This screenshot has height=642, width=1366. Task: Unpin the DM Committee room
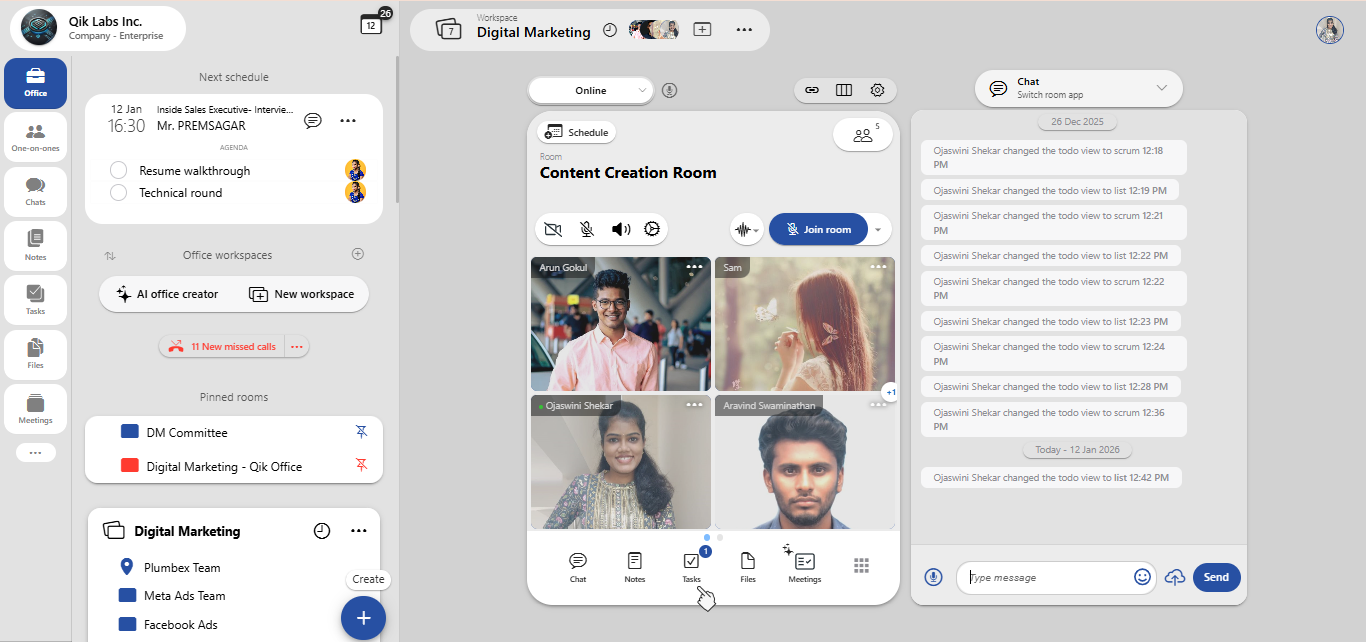coord(362,432)
